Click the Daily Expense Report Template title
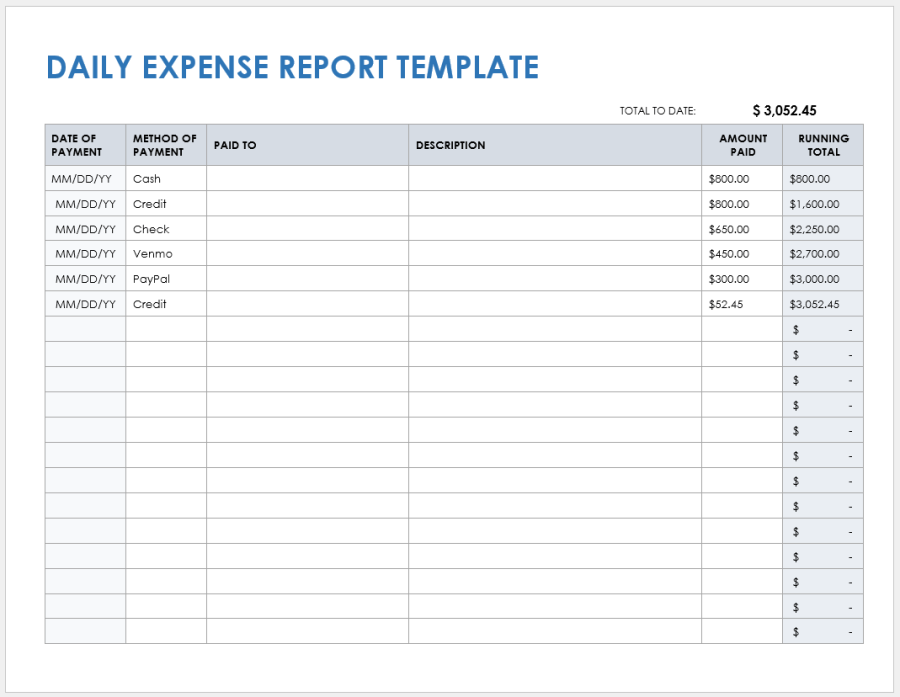The image size is (900, 697). [292, 67]
